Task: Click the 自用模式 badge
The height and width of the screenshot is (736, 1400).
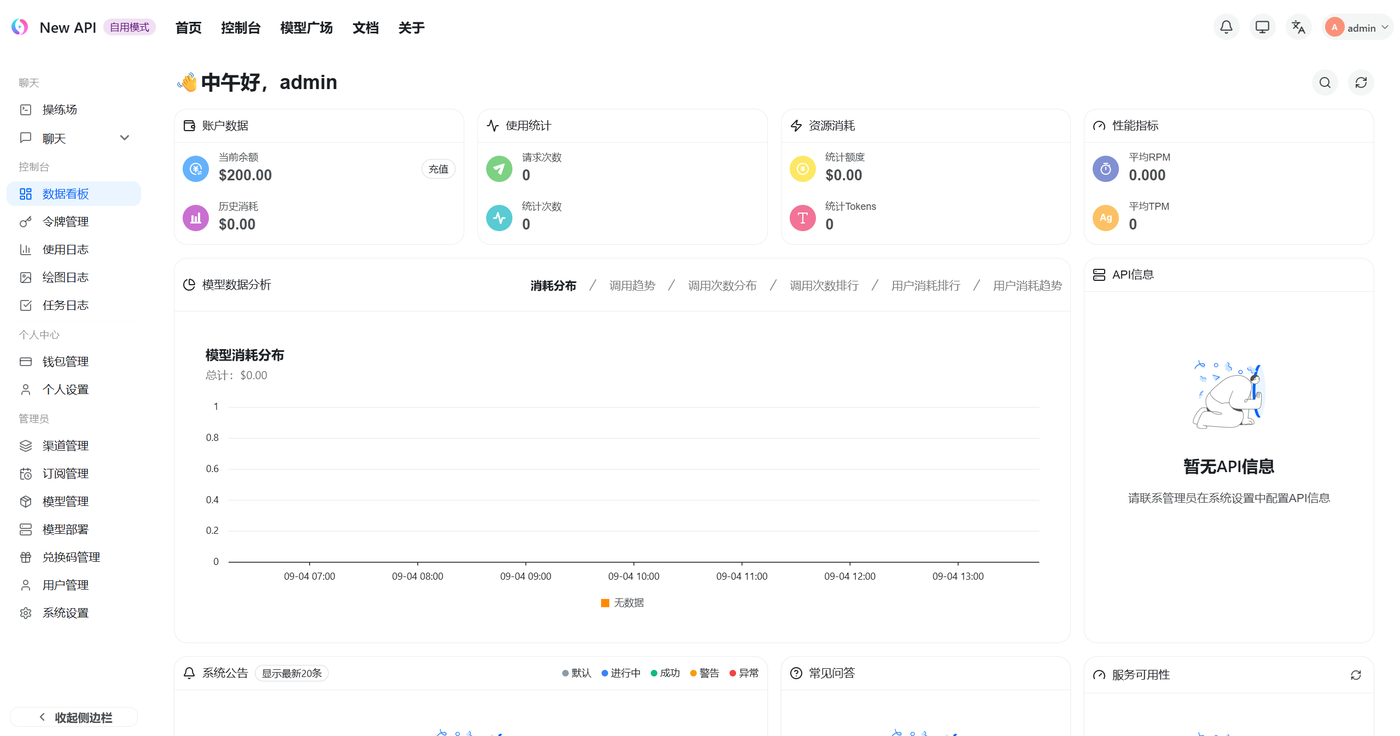Action: 130,28
